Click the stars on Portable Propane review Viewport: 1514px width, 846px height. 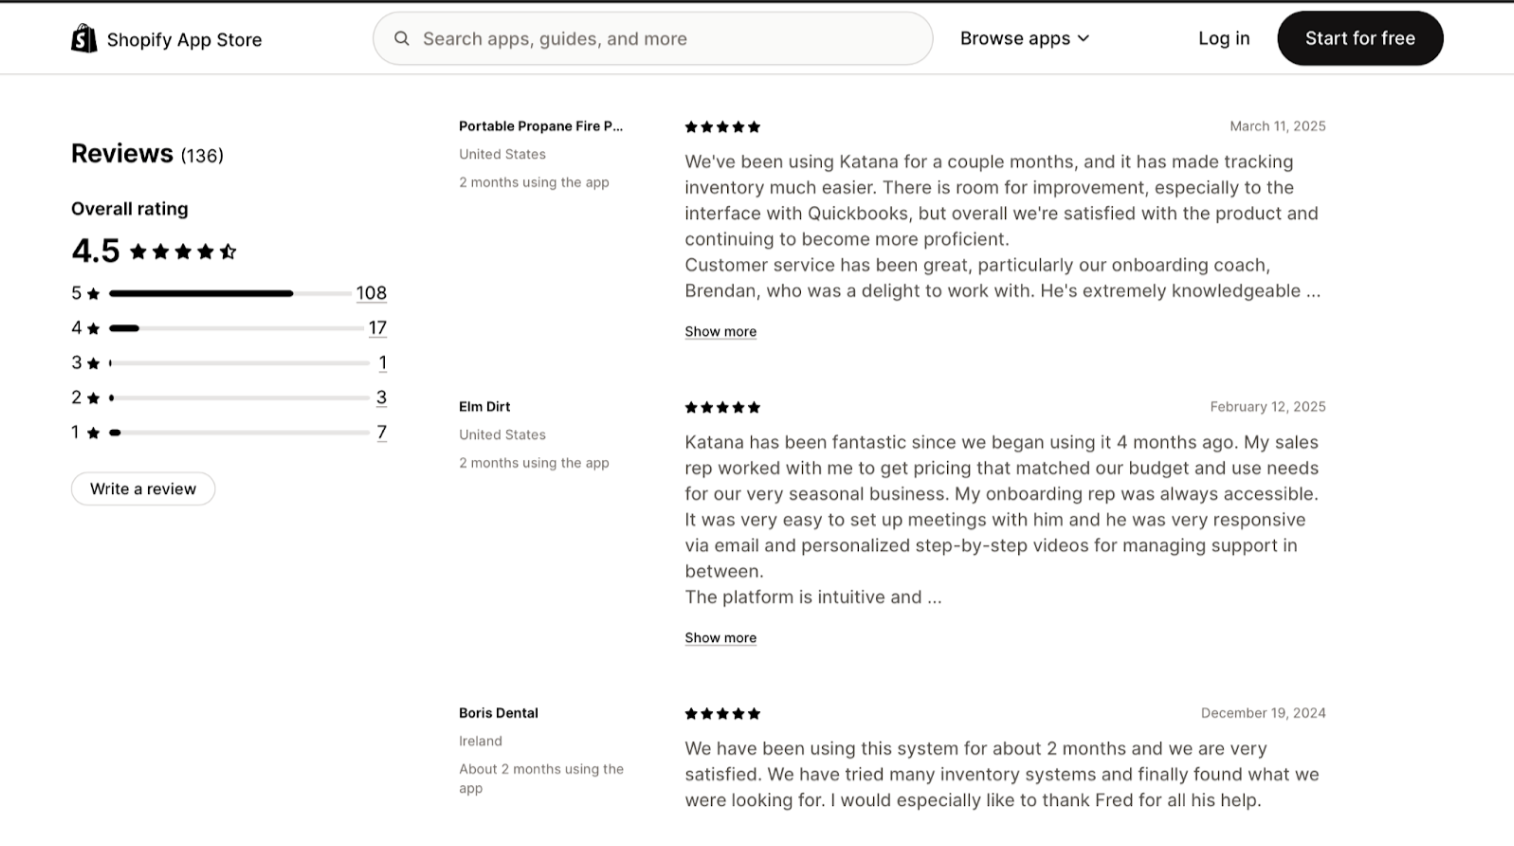(722, 127)
